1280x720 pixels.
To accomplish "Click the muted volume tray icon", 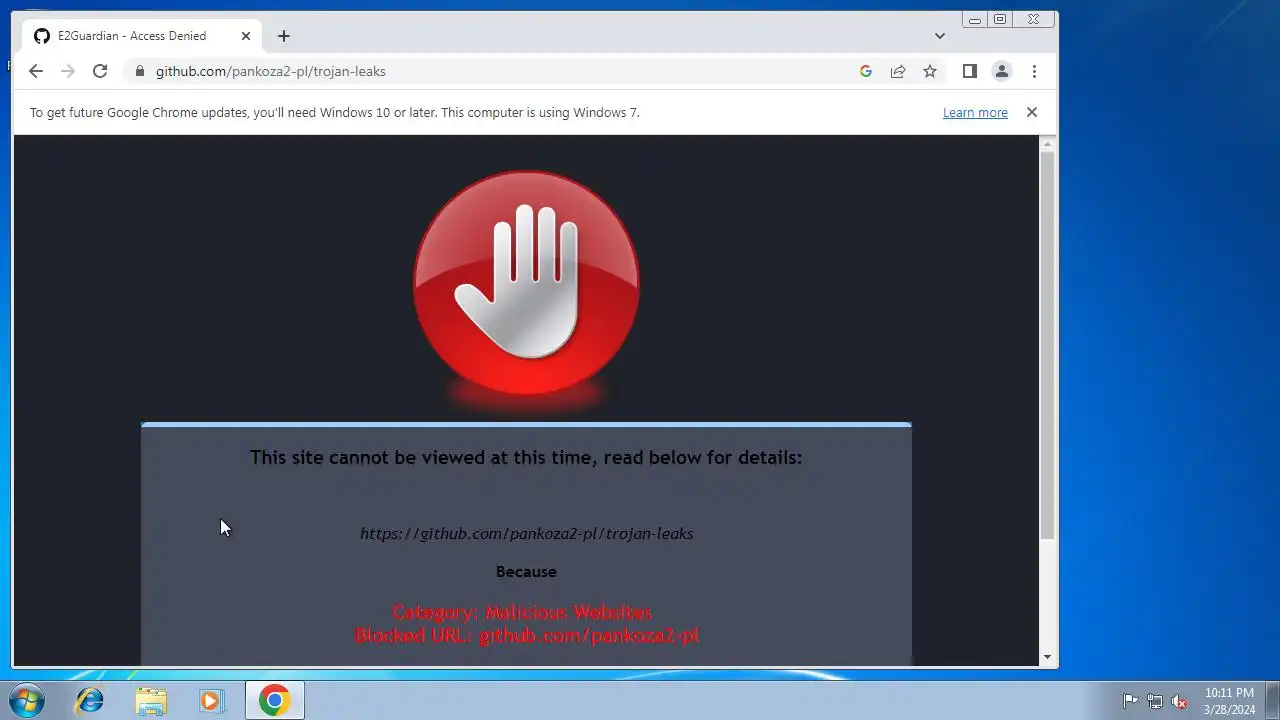I will pos(1179,701).
